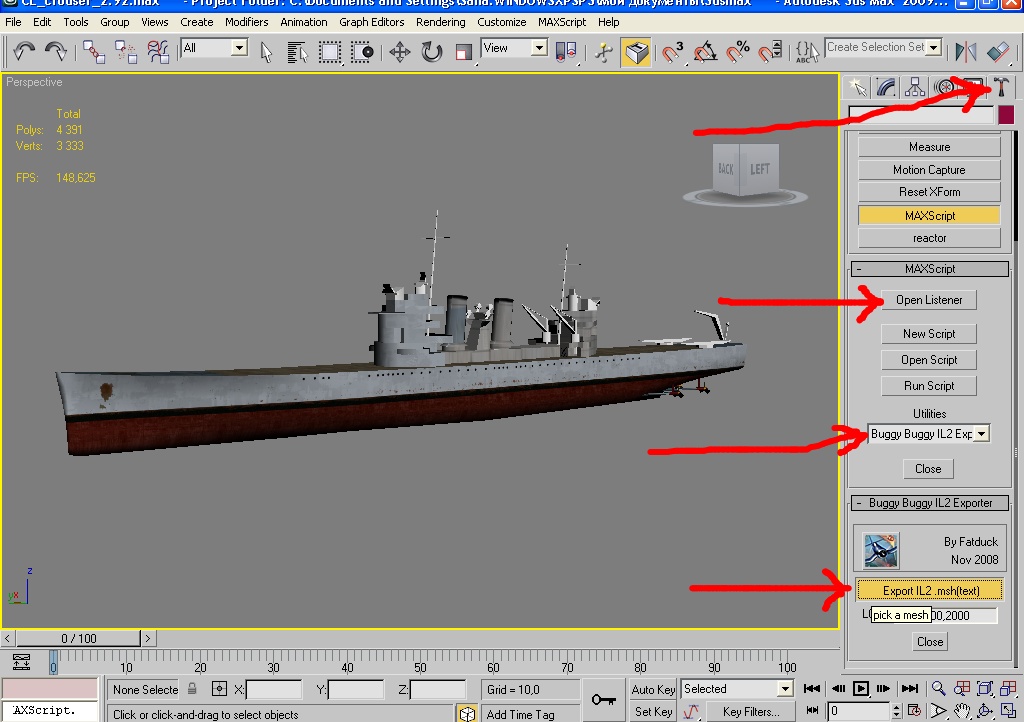This screenshot has height=722, width=1024.
Task: Expand the Buggy Buggy IL2 Exporter utilities dropdown
Action: point(981,434)
